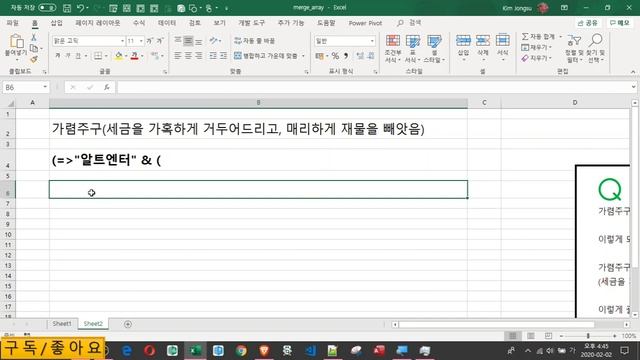Click the percent style icon
640x360 pixels.
335,56
